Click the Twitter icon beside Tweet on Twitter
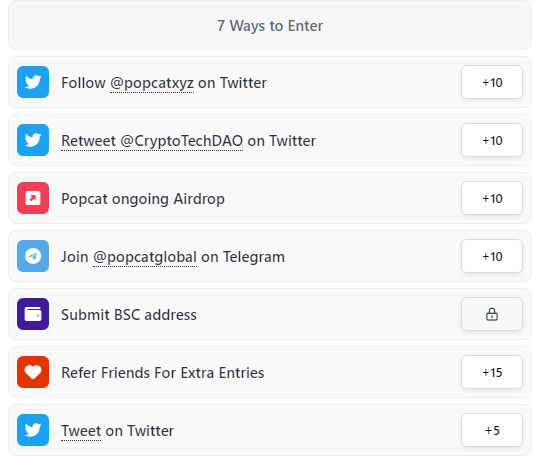This screenshot has height=462, width=540. (x=33, y=430)
